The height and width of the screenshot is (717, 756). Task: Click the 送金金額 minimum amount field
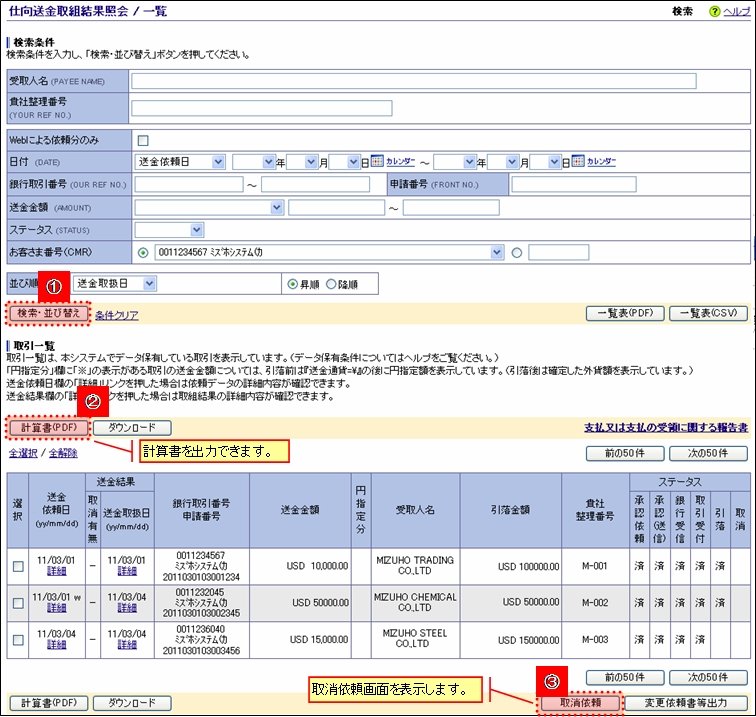[337, 208]
